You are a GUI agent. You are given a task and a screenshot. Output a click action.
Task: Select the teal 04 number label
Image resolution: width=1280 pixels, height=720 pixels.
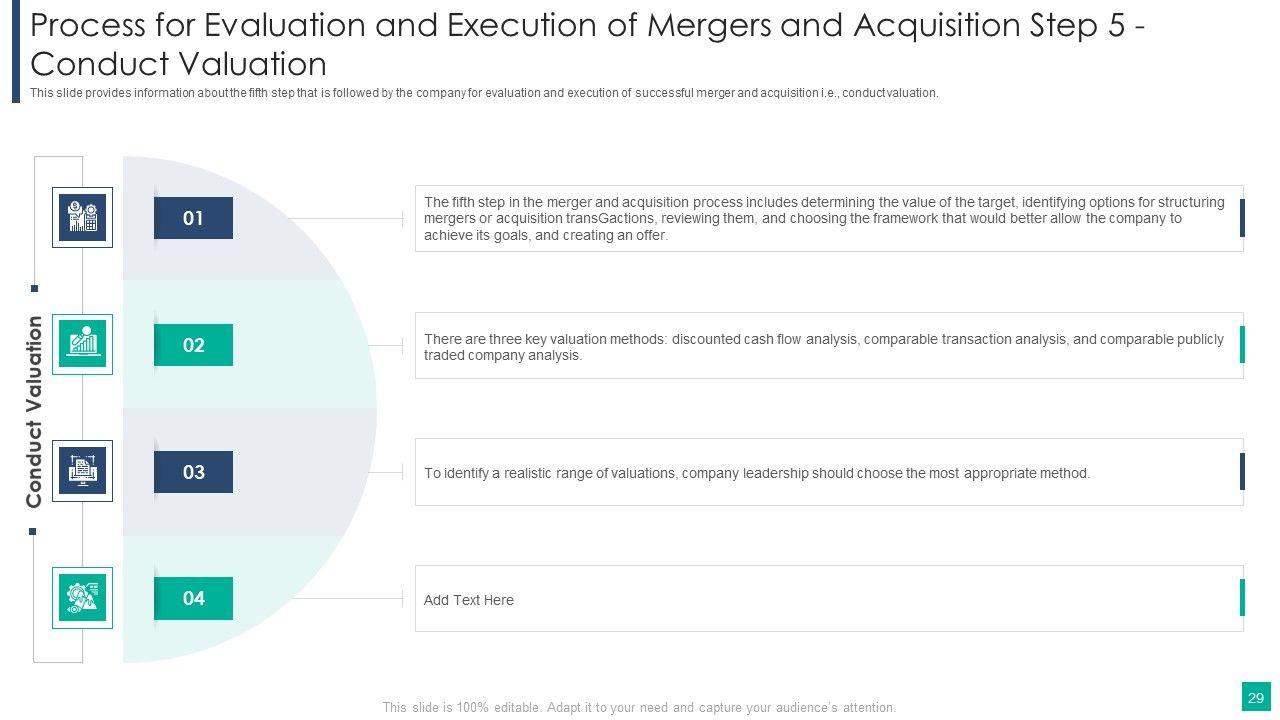point(193,598)
